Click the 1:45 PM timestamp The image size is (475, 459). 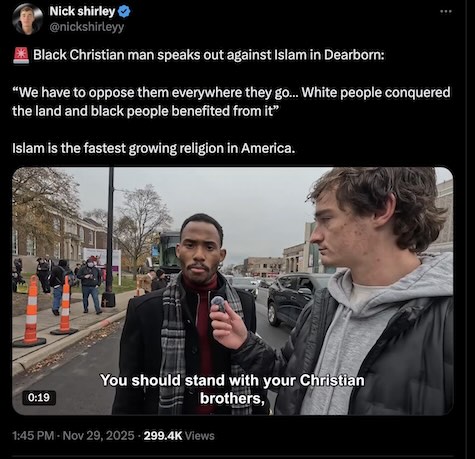tap(33, 436)
